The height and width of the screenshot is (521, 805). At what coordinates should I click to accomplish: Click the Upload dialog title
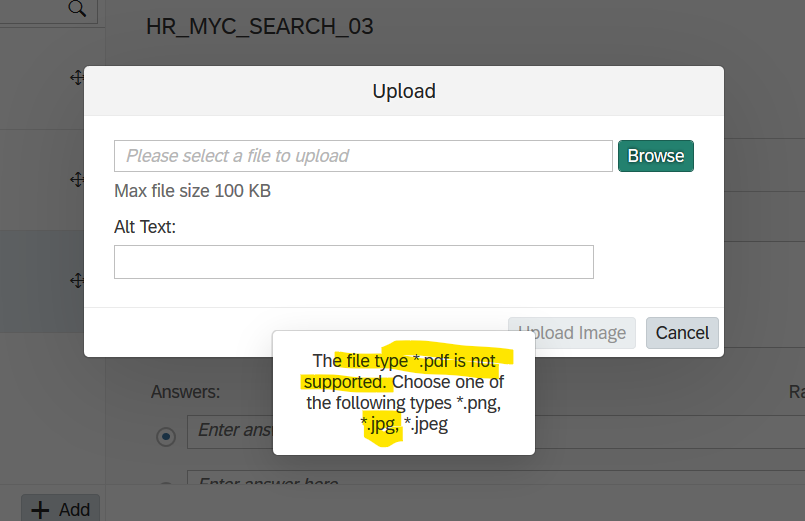pos(404,91)
